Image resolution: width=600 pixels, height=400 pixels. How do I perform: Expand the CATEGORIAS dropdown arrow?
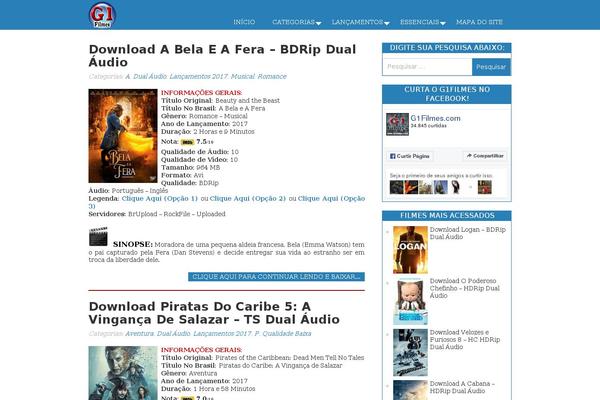[x=319, y=24]
